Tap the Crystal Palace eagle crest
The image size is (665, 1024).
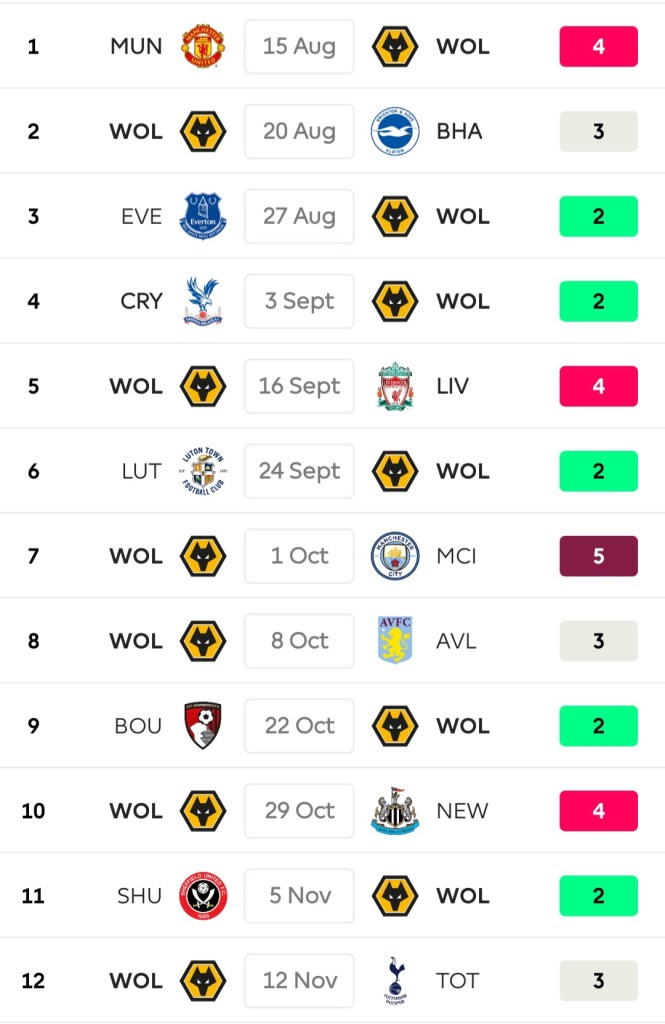tap(202, 301)
